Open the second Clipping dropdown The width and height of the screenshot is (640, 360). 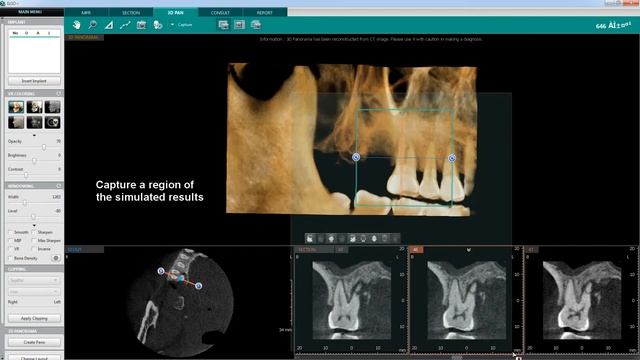click(34, 292)
